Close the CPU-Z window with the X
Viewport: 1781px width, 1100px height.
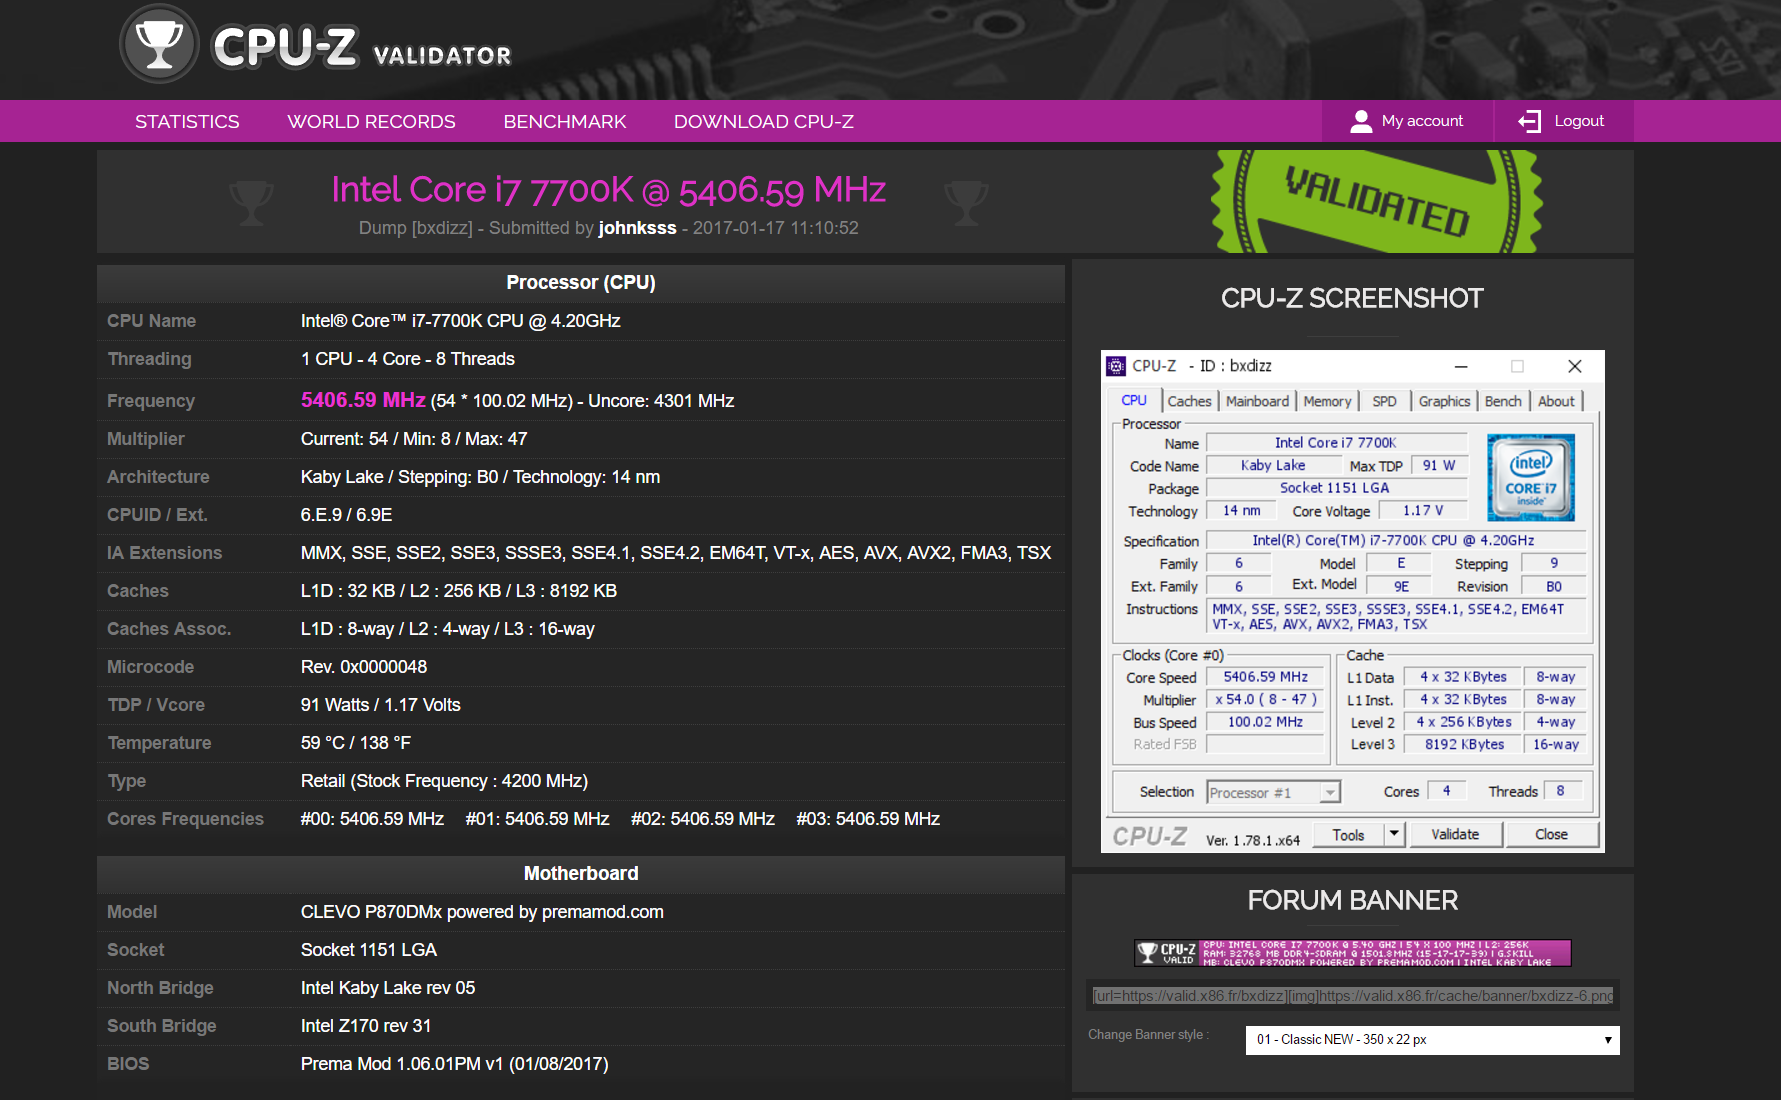point(1575,366)
